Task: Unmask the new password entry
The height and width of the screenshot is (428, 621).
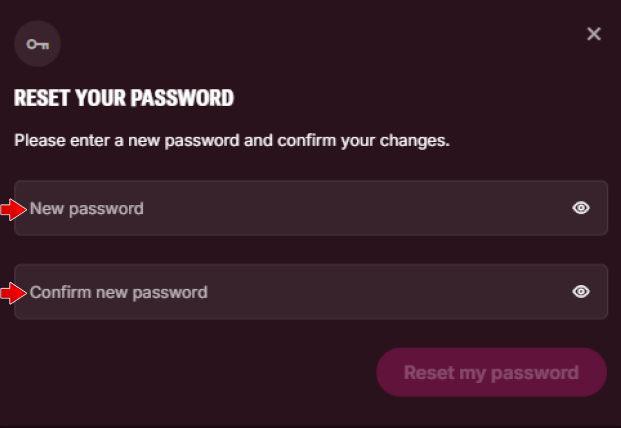Action: [x=581, y=208]
